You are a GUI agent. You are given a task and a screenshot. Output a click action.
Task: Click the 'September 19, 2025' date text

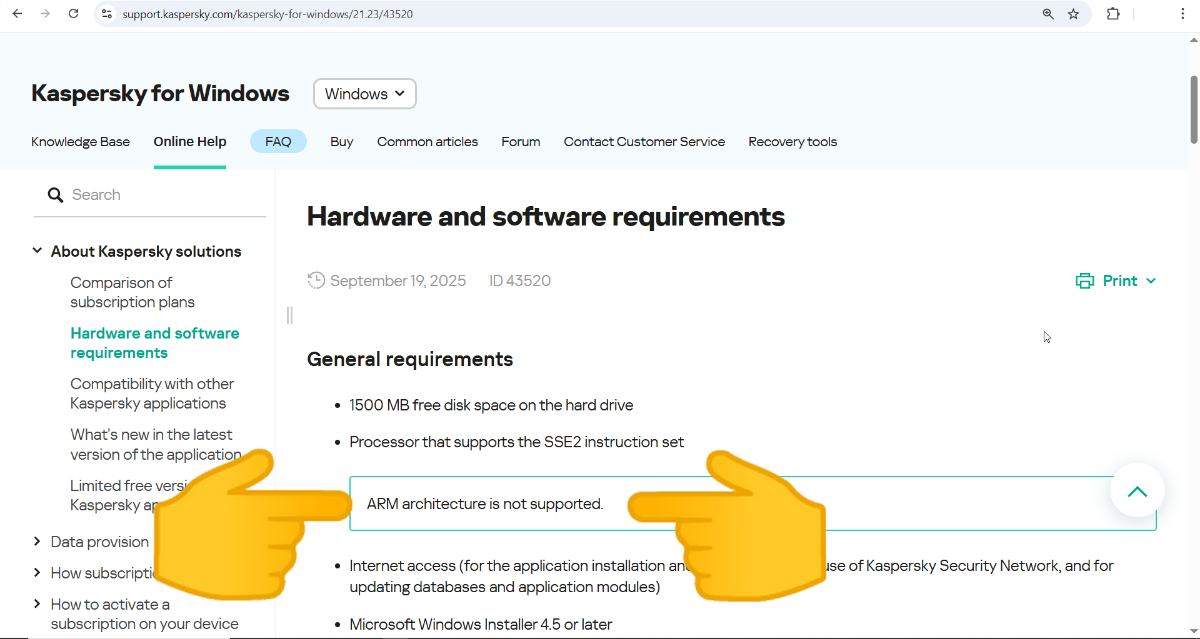pyautogui.click(x=398, y=281)
